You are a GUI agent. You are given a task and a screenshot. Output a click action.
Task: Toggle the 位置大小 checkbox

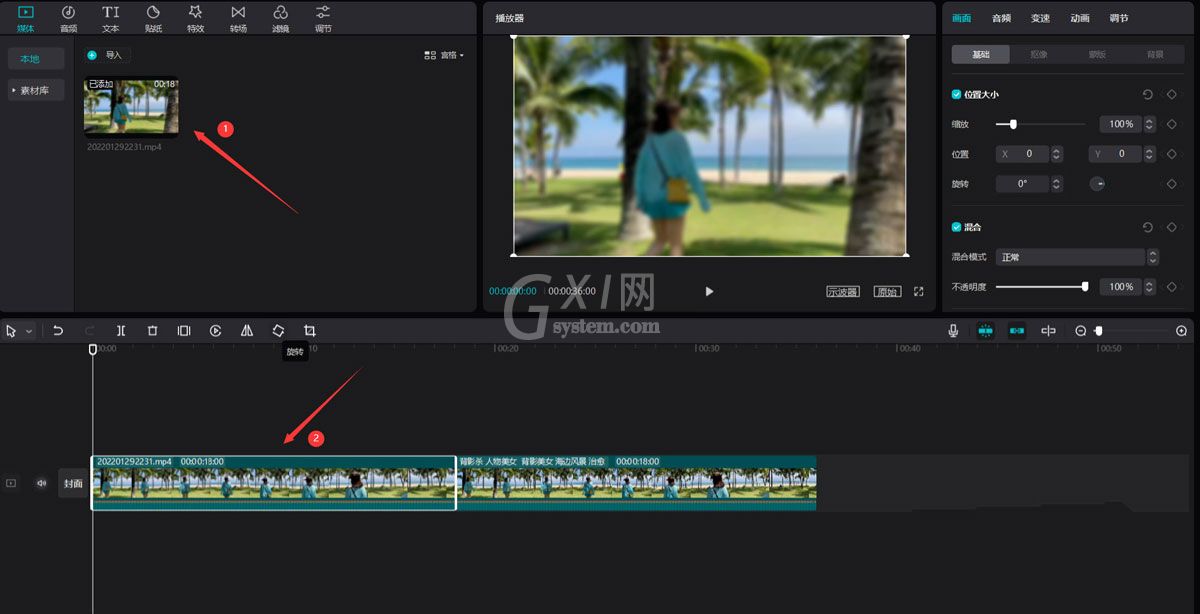click(x=956, y=94)
